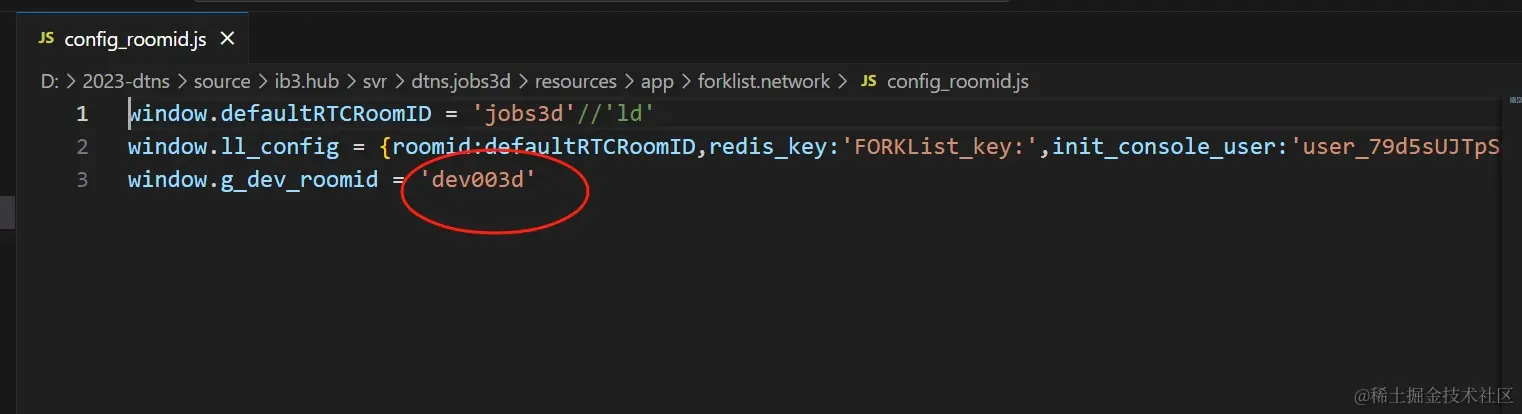The height and width of the screenshot is (414, 1522).
Task: Select the config_roomid.js tab
Action: pos(134,39)
